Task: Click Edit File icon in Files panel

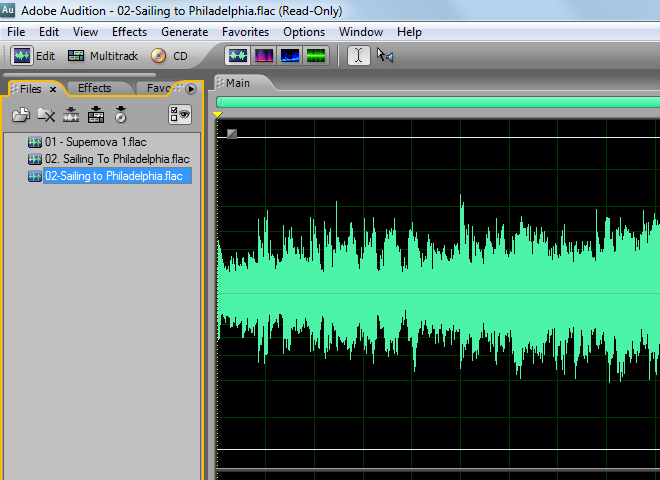Action: [71, 115]
